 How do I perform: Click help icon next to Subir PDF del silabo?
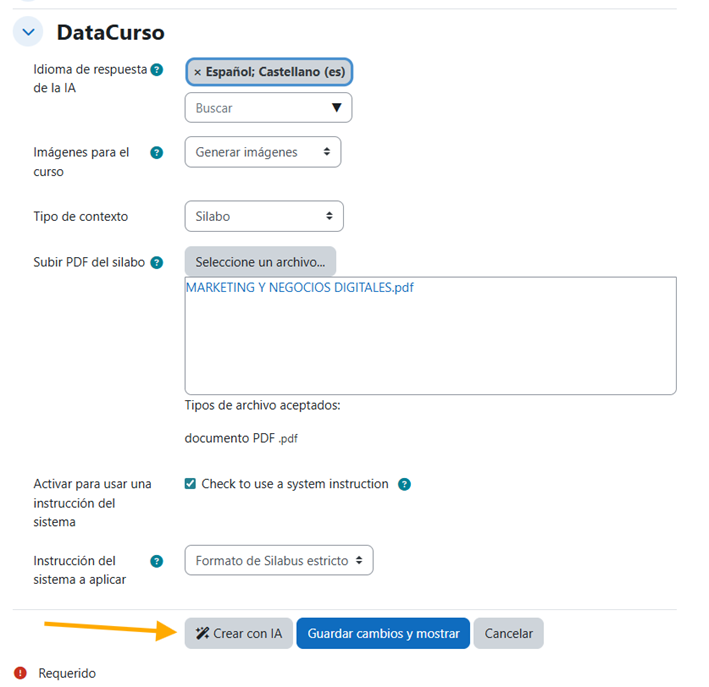point(156,263)
